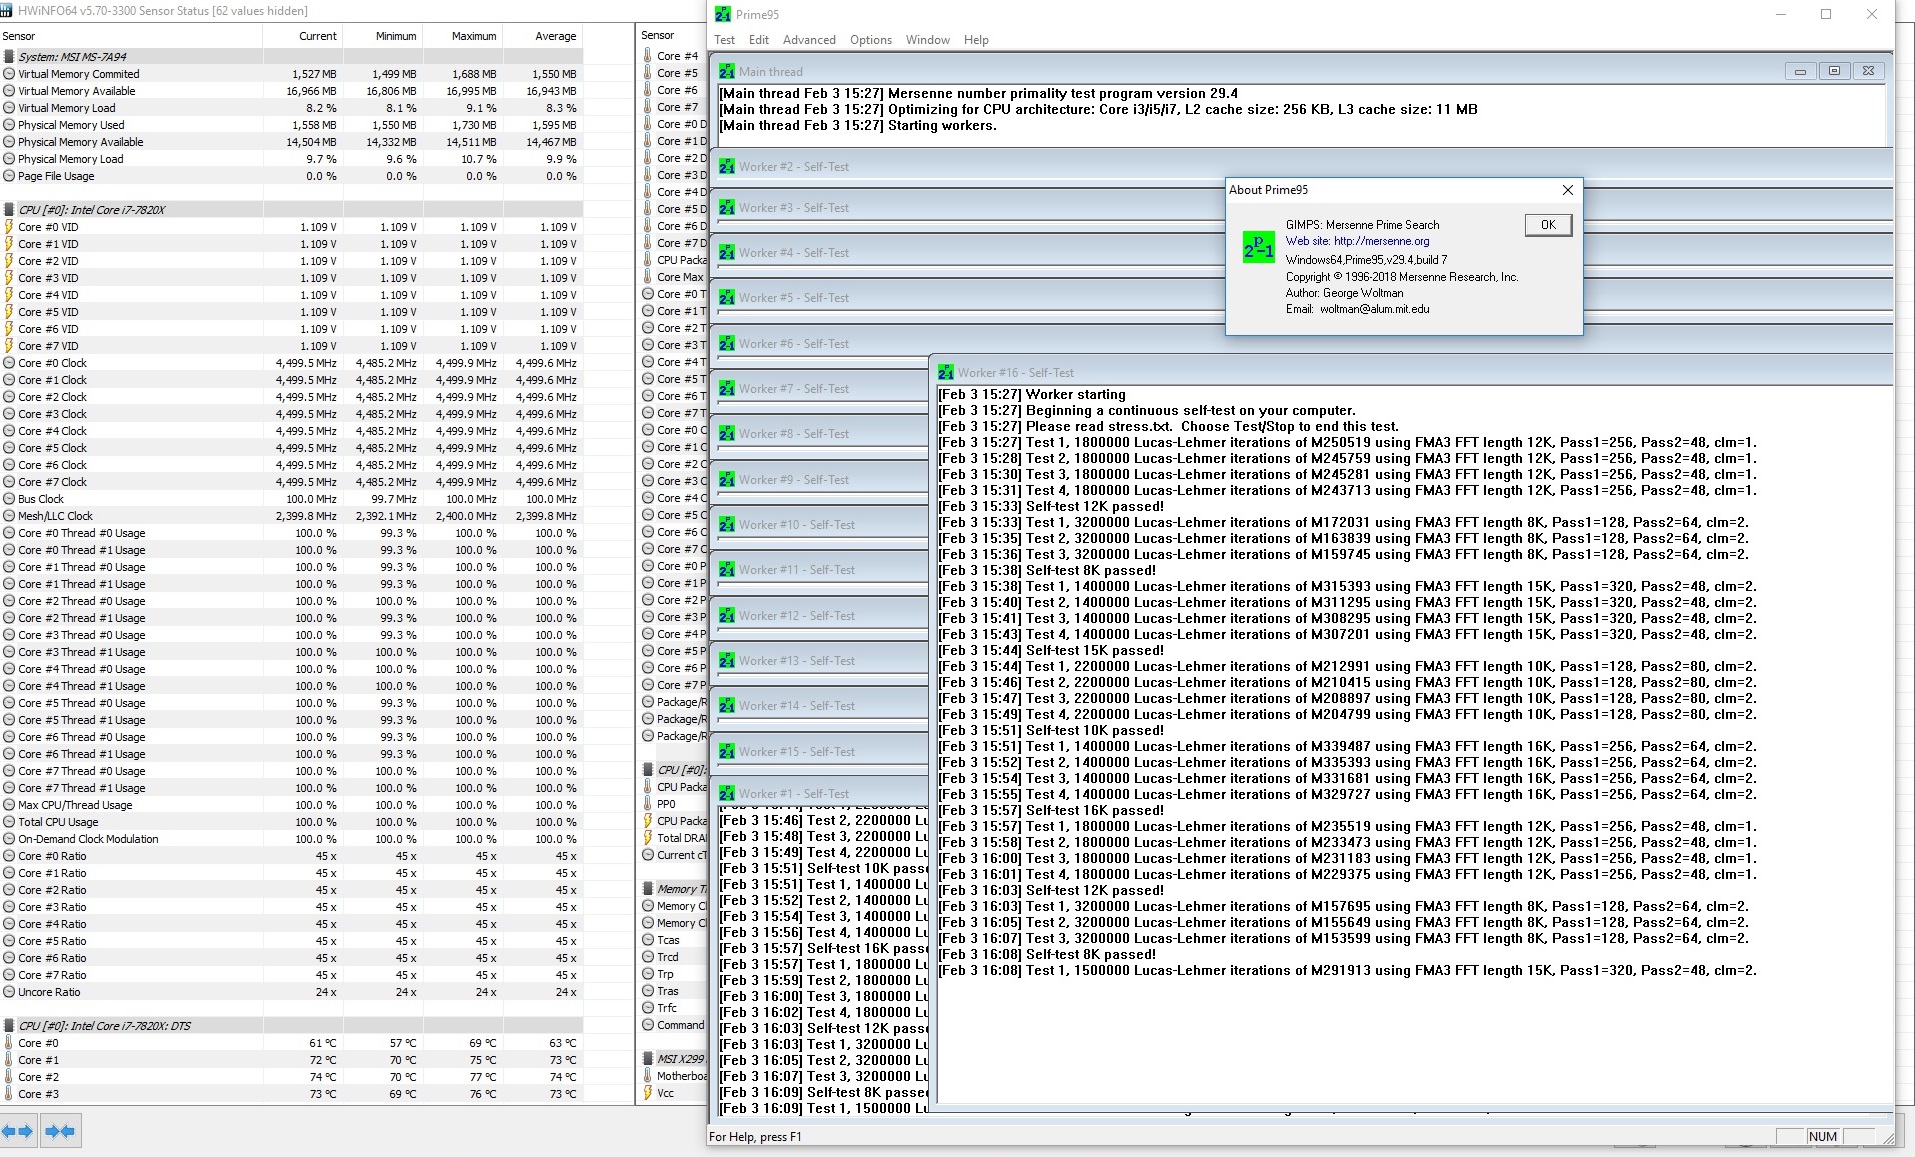Screen dimensions: 1915x1157
Task: Select the Worker #7 Self-Test window icon
Action: (x=727, y=389)
